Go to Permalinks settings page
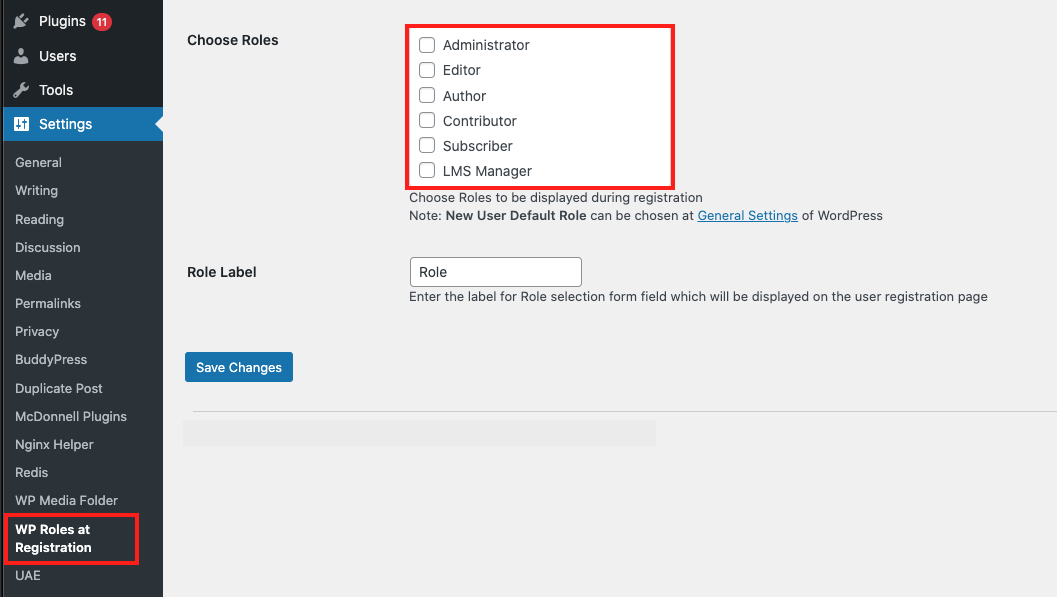Image resolution: width=1057 pixels, height=597 pixels. [48, 303]
